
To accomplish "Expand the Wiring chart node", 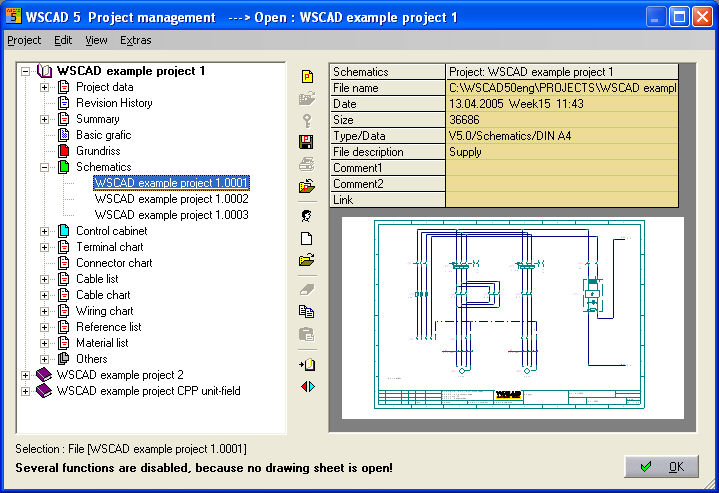I will point(44,311).
